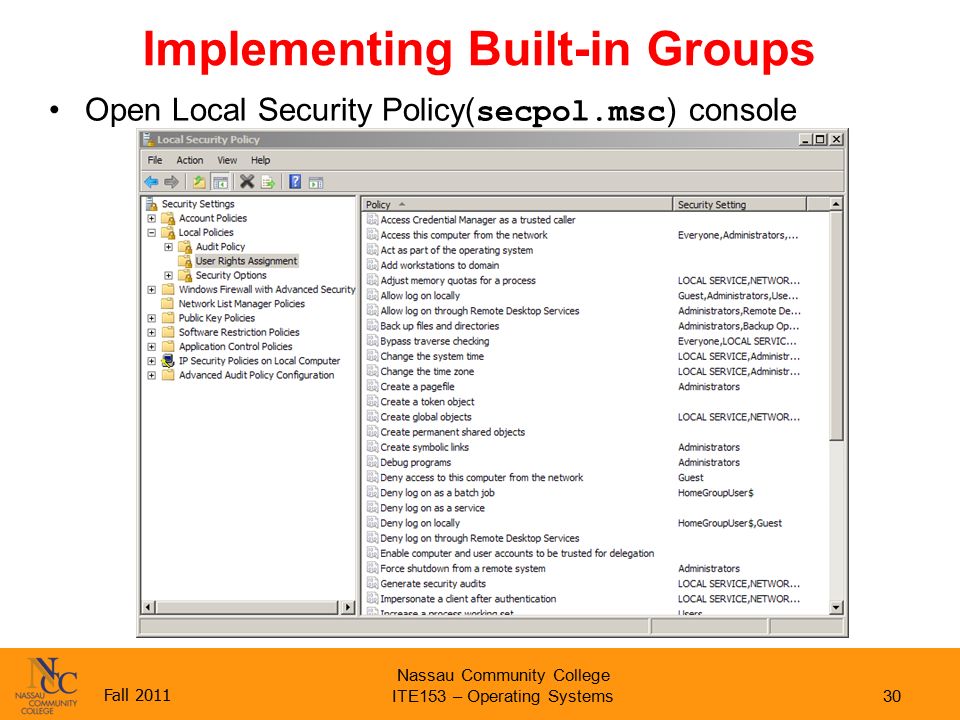
Task: Expand the Audit Policy node
Action: coord(168,247)
